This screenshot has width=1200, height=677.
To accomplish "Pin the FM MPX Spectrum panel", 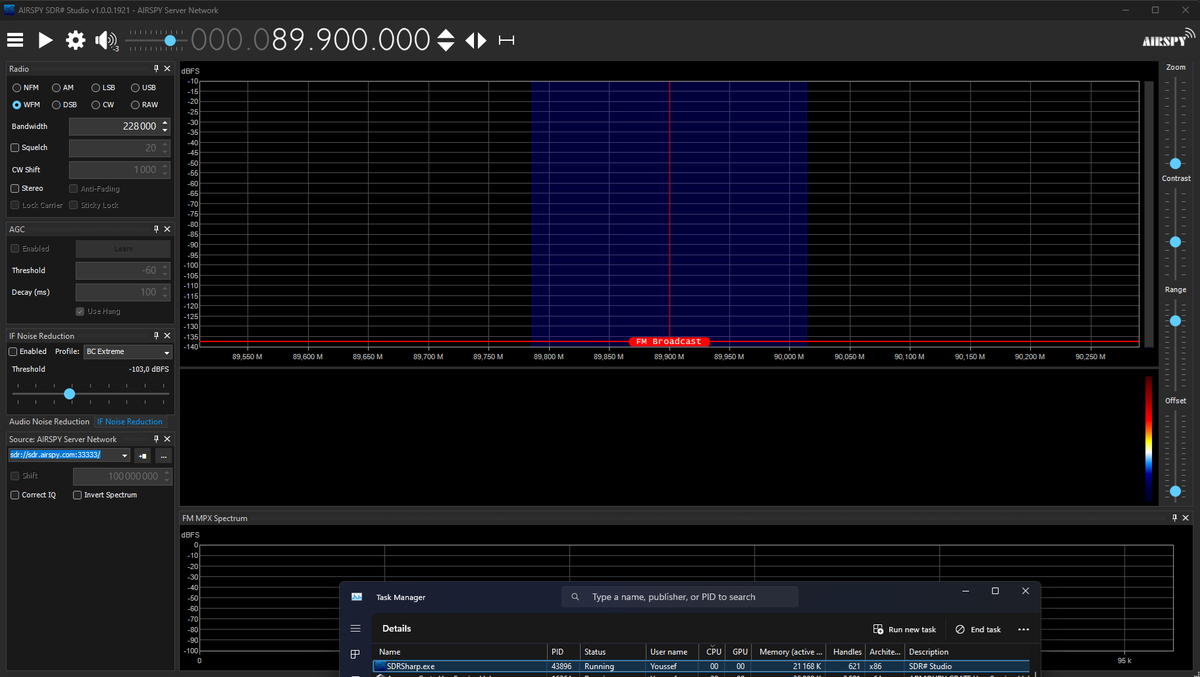I will (1175, 518).
